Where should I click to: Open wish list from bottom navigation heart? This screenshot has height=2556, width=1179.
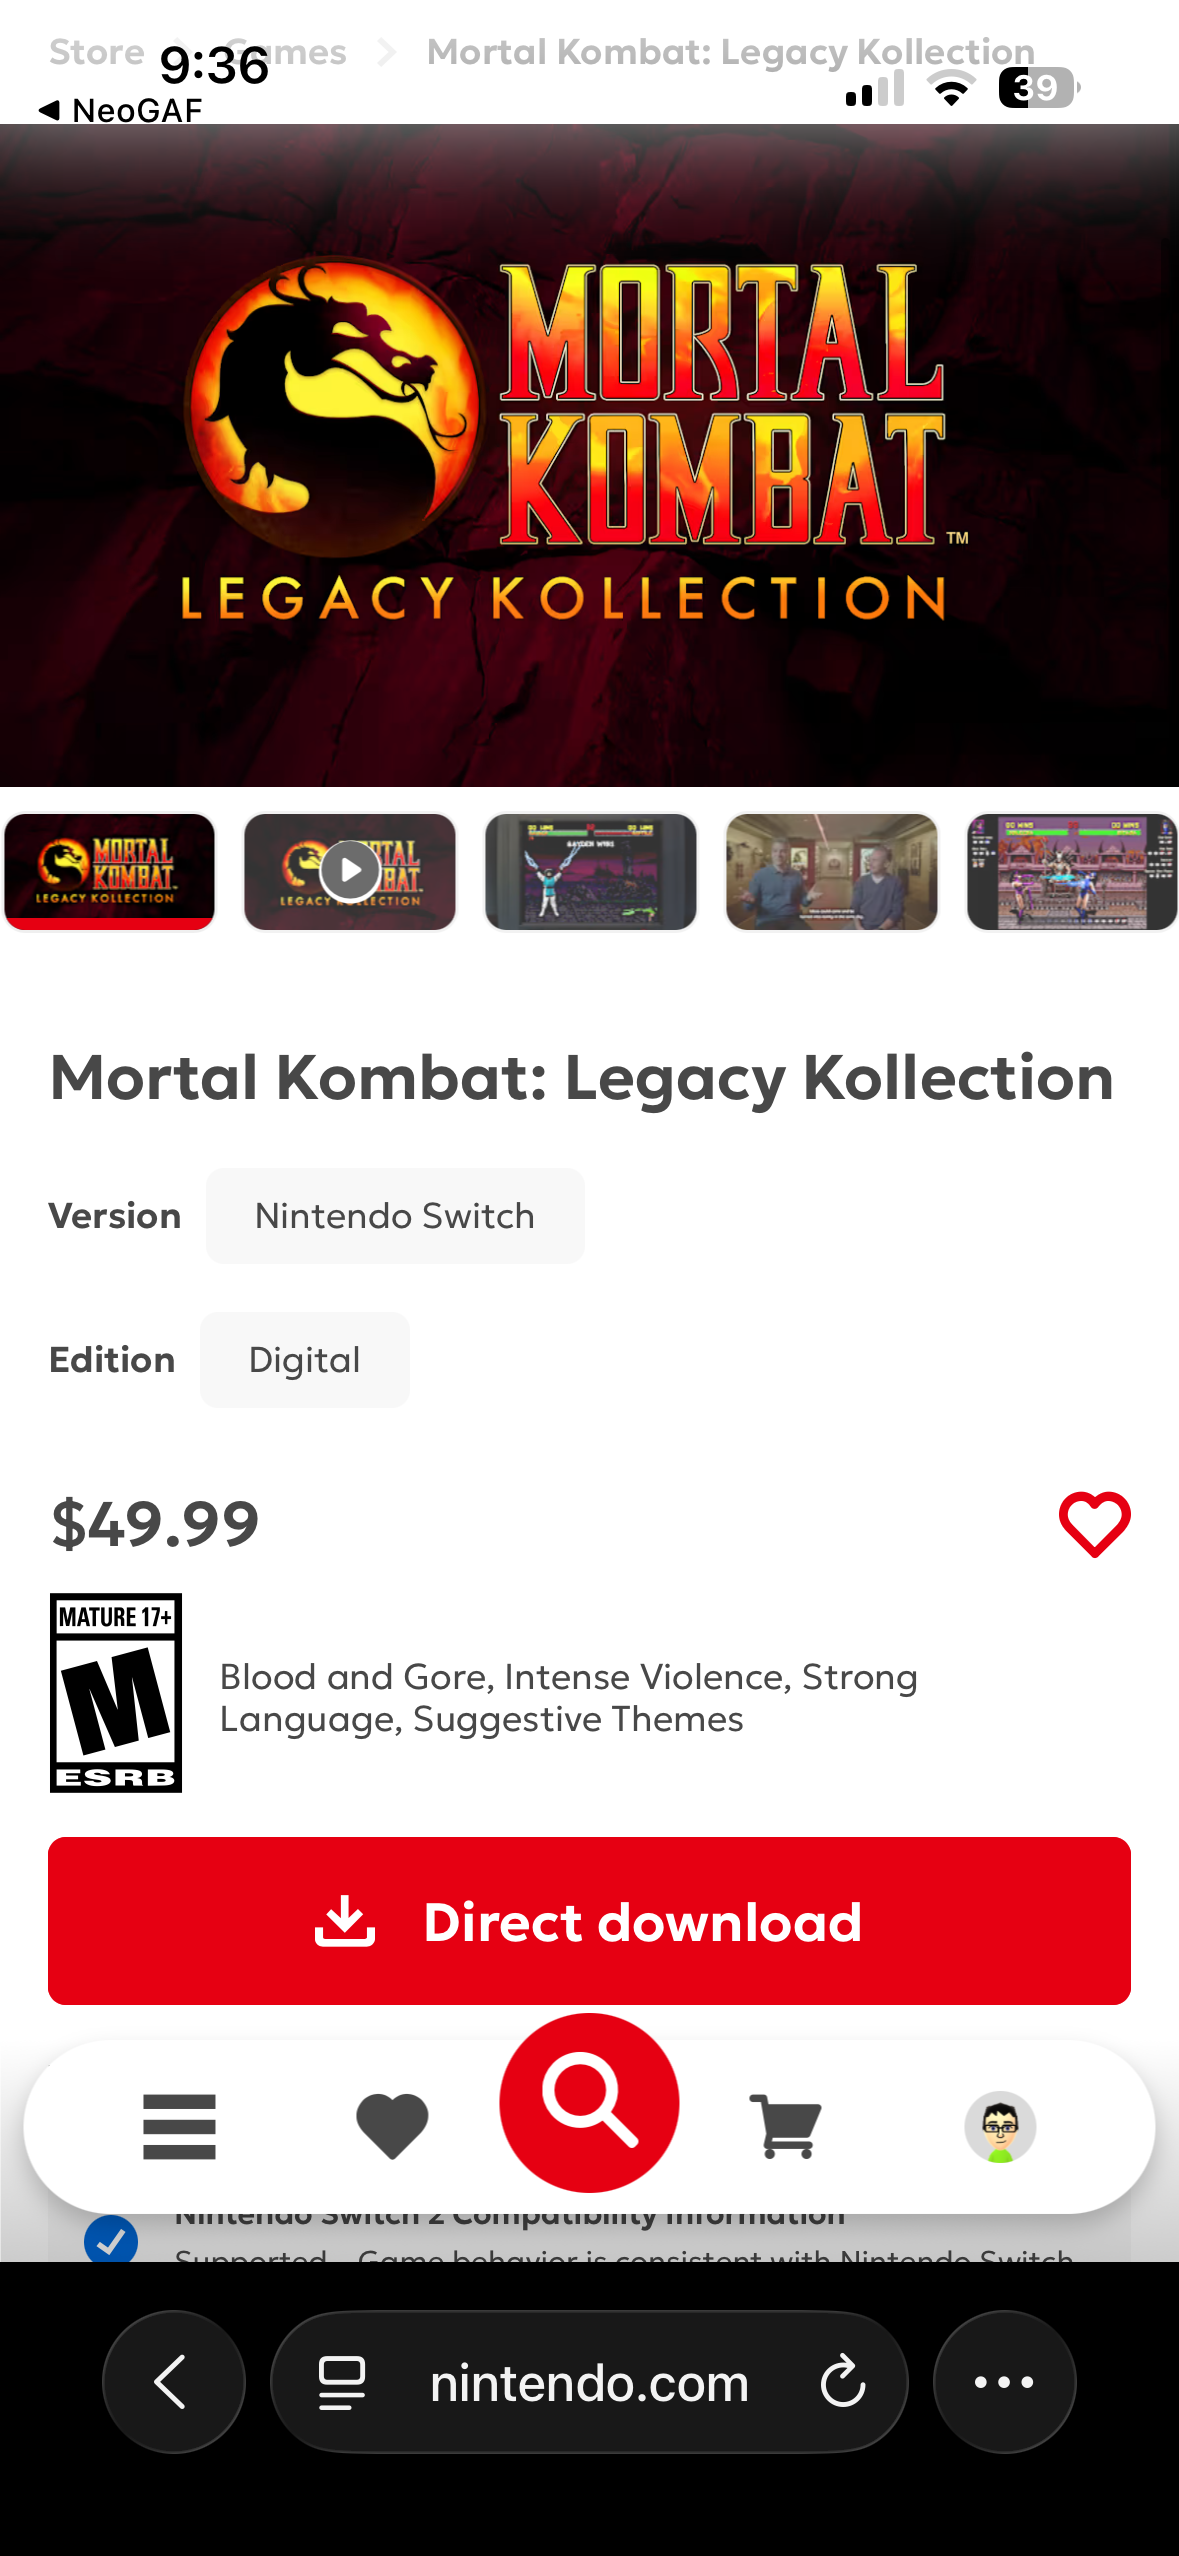click(392, 2126)
